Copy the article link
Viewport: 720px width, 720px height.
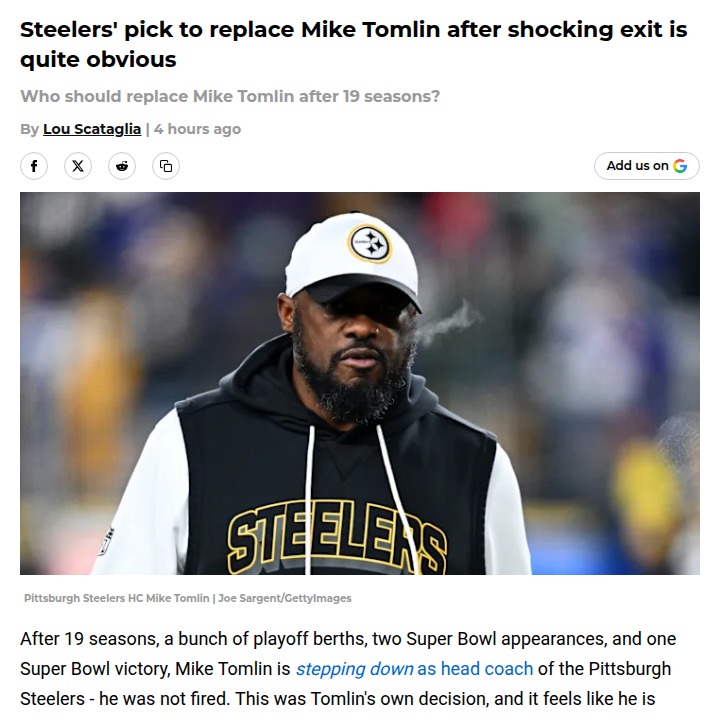tap(166, 166)
